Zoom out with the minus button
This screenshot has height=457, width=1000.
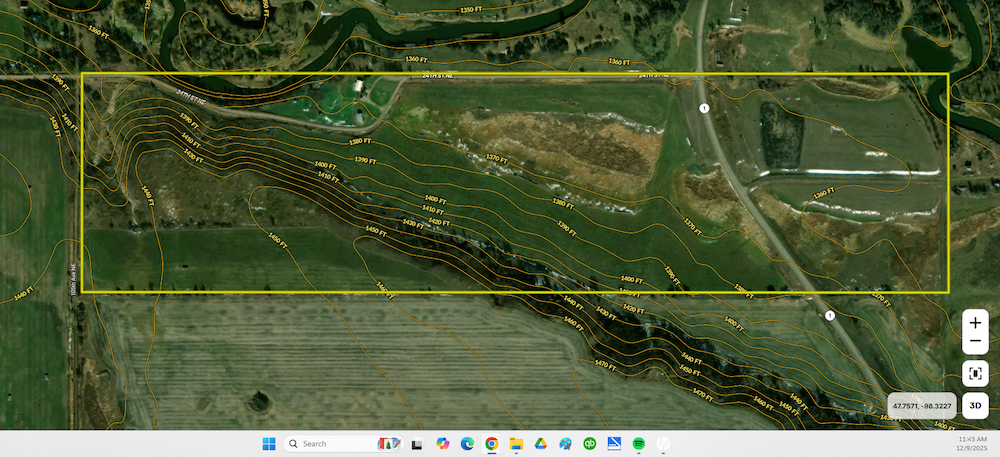(x=975, y=343)
